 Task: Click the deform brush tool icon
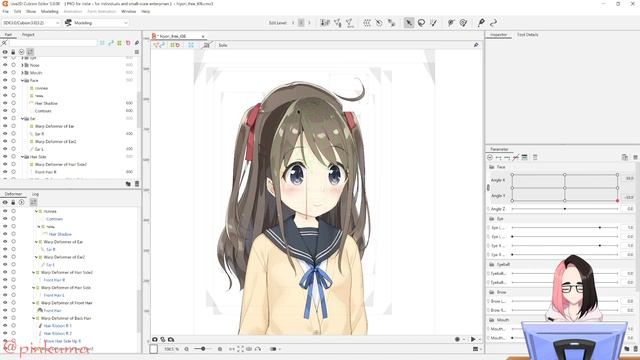pos(463,23)
